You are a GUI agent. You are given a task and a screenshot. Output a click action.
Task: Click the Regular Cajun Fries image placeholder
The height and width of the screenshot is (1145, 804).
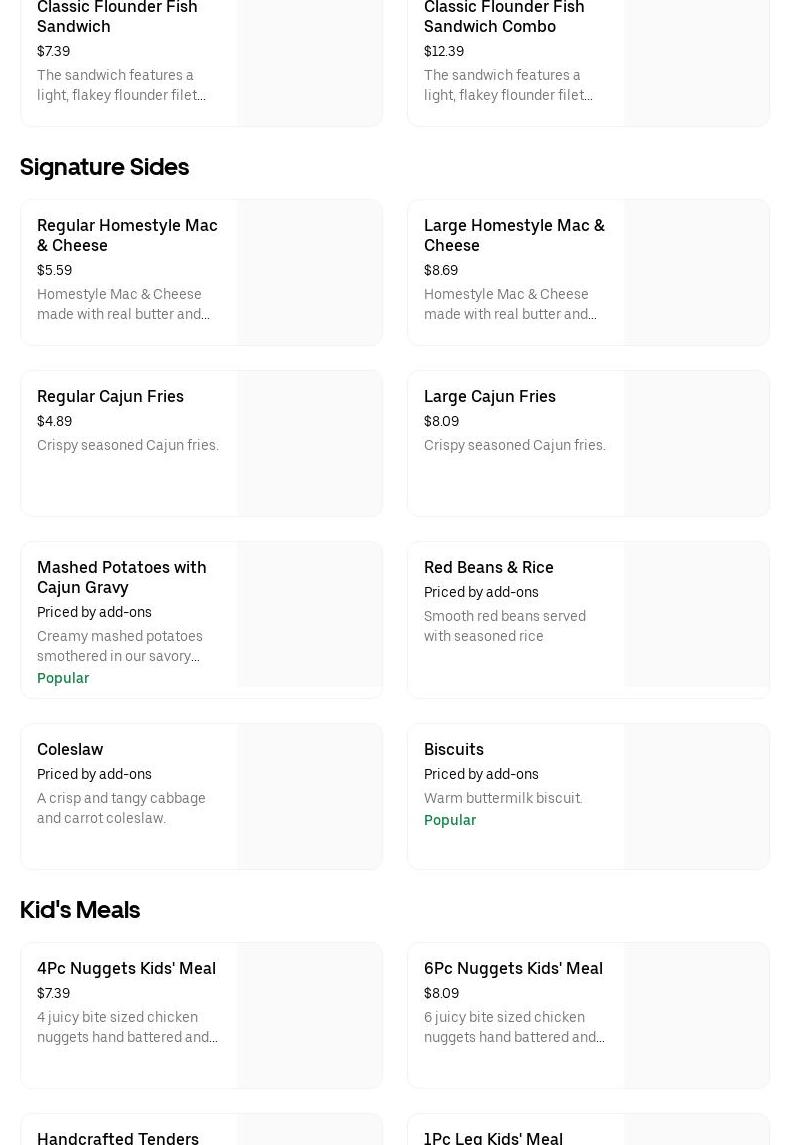point(310,443)
